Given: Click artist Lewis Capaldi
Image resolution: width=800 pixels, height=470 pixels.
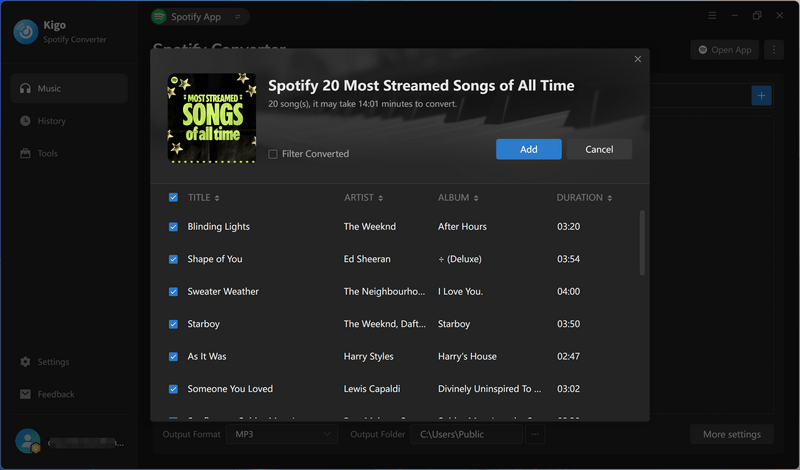Looking at the screenshot, I should [x=372, y=389].
